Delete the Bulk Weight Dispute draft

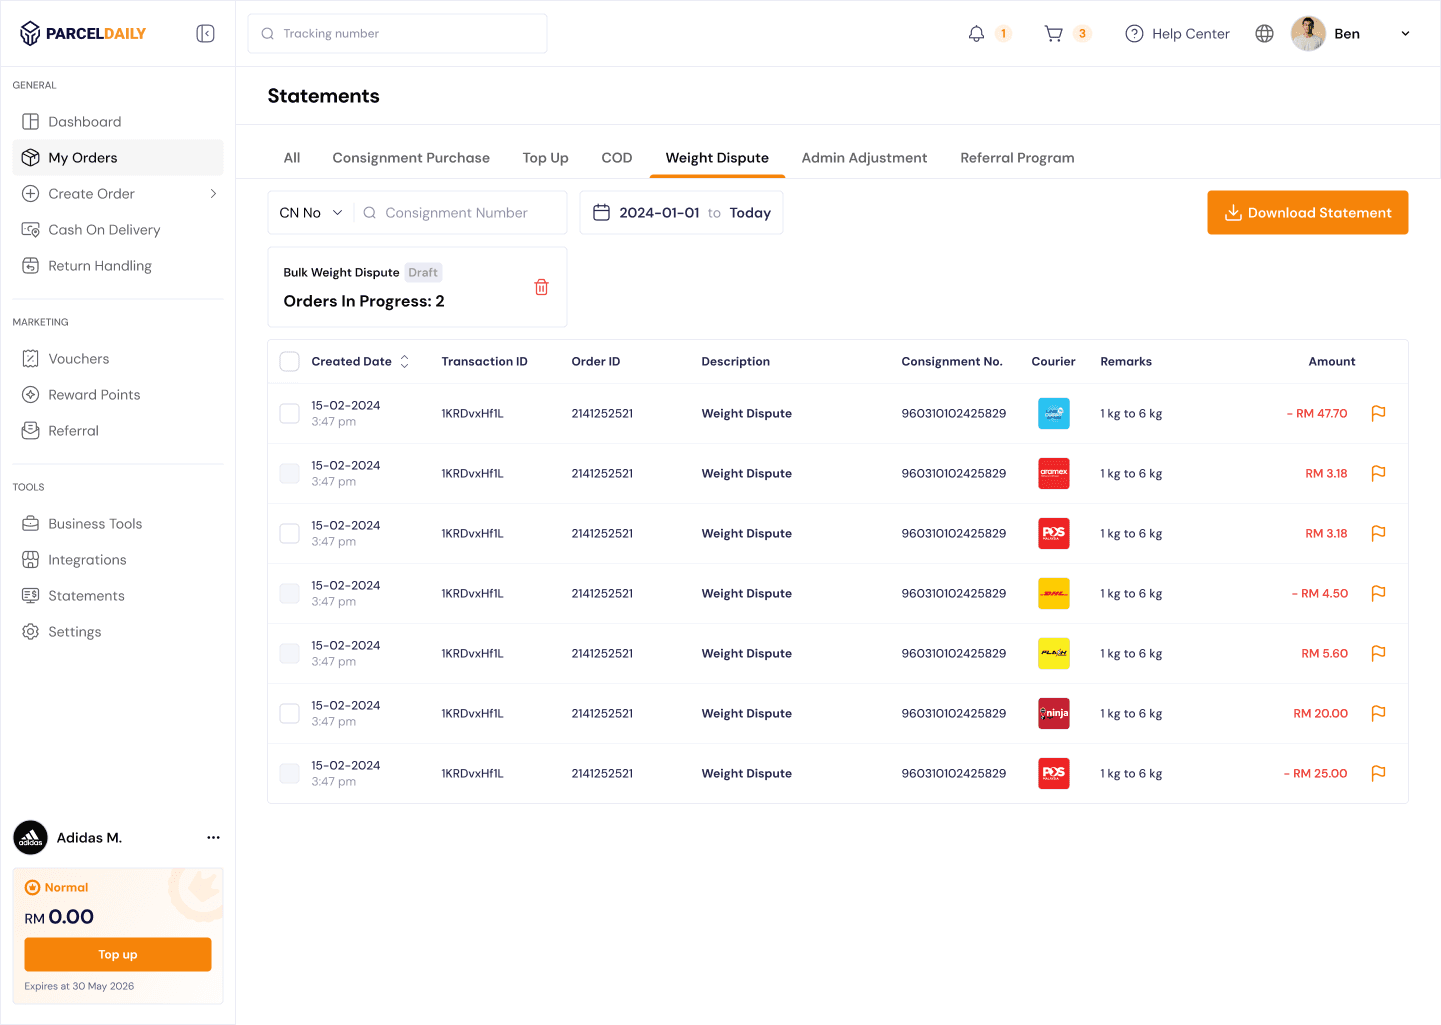pyautogui.click(x=541, y=287)
